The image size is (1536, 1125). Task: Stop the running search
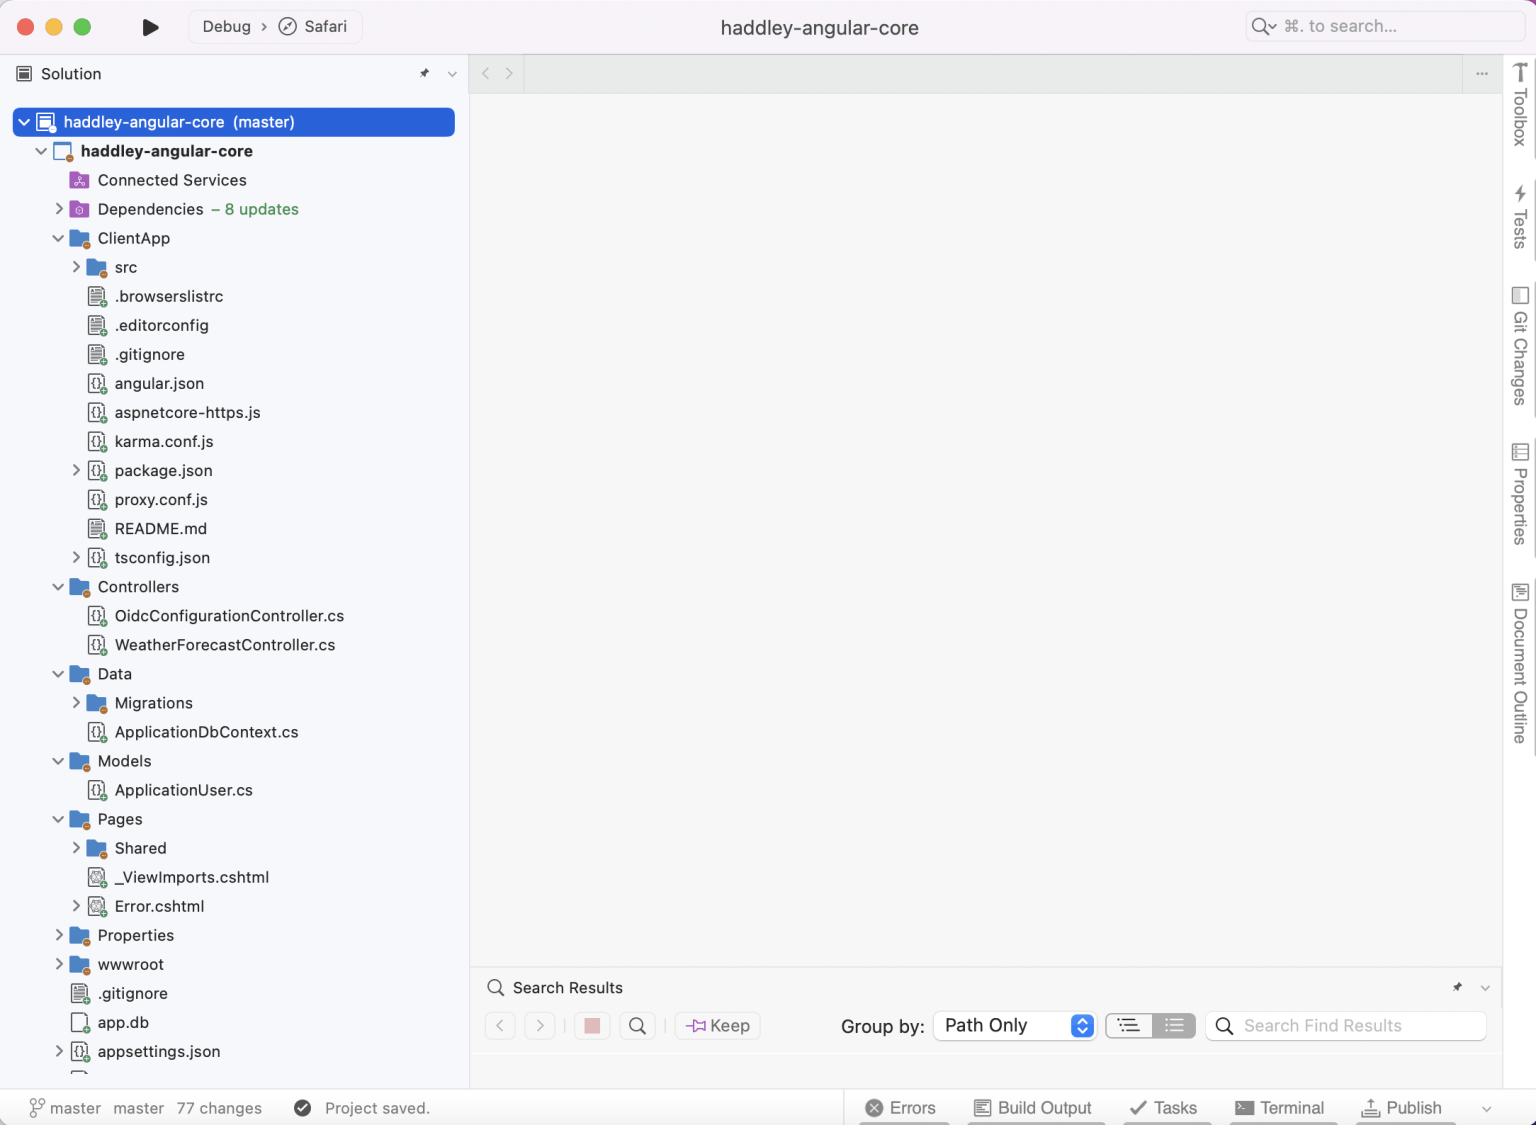pyautogui.click(x=592, y=1025)
